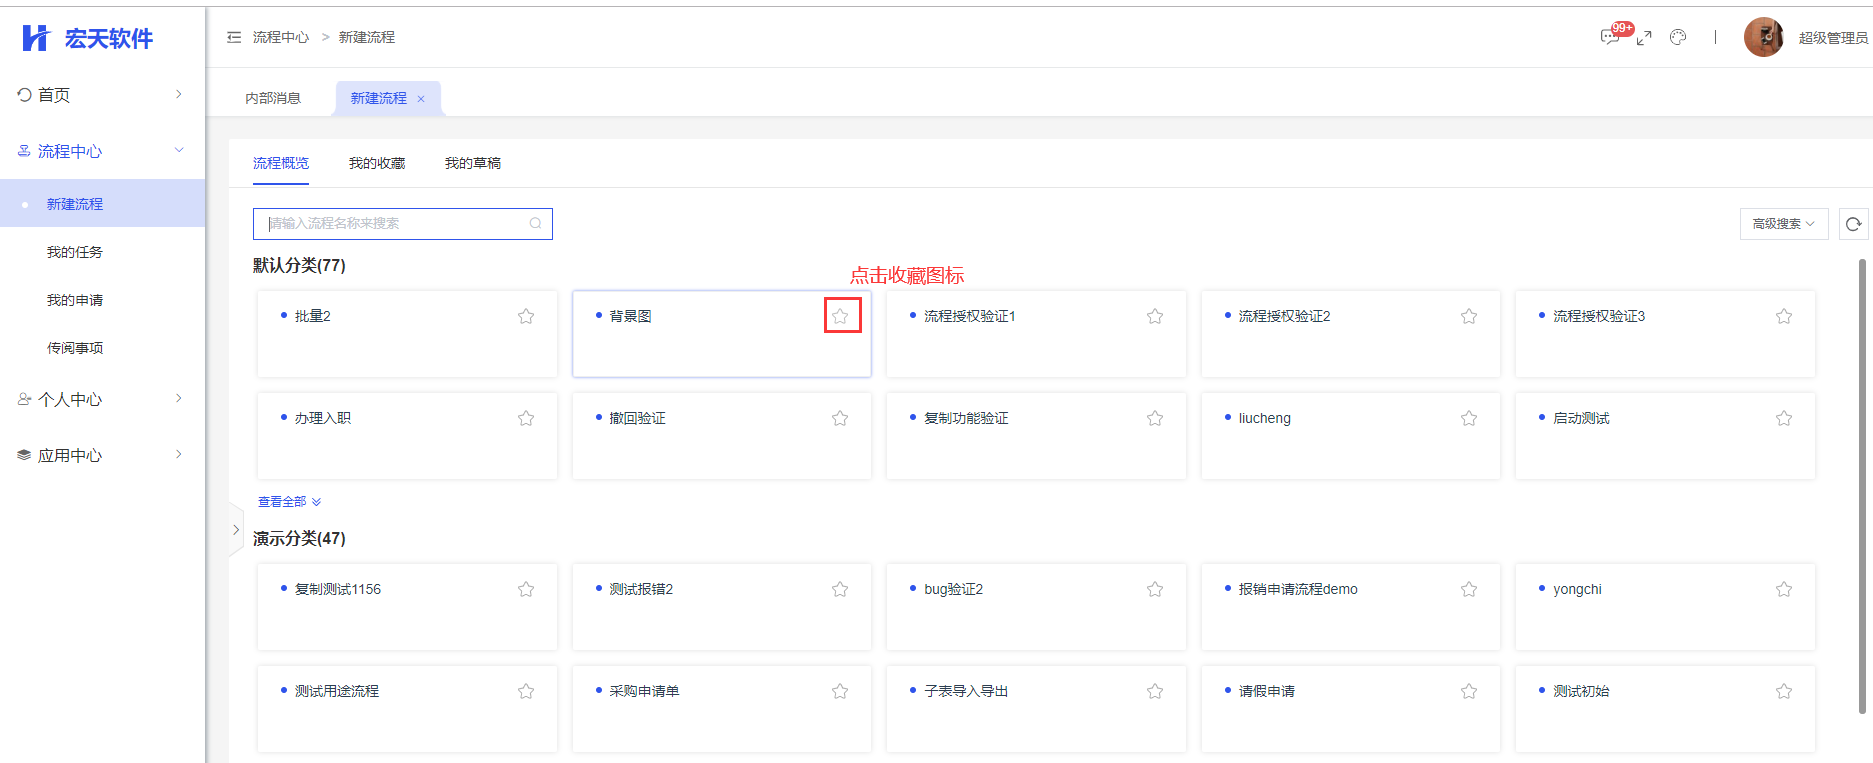Expand 查看全部 under default category
Image resolution: width=1873 pixels, height=763 pixels.
[x=289, y=502]
